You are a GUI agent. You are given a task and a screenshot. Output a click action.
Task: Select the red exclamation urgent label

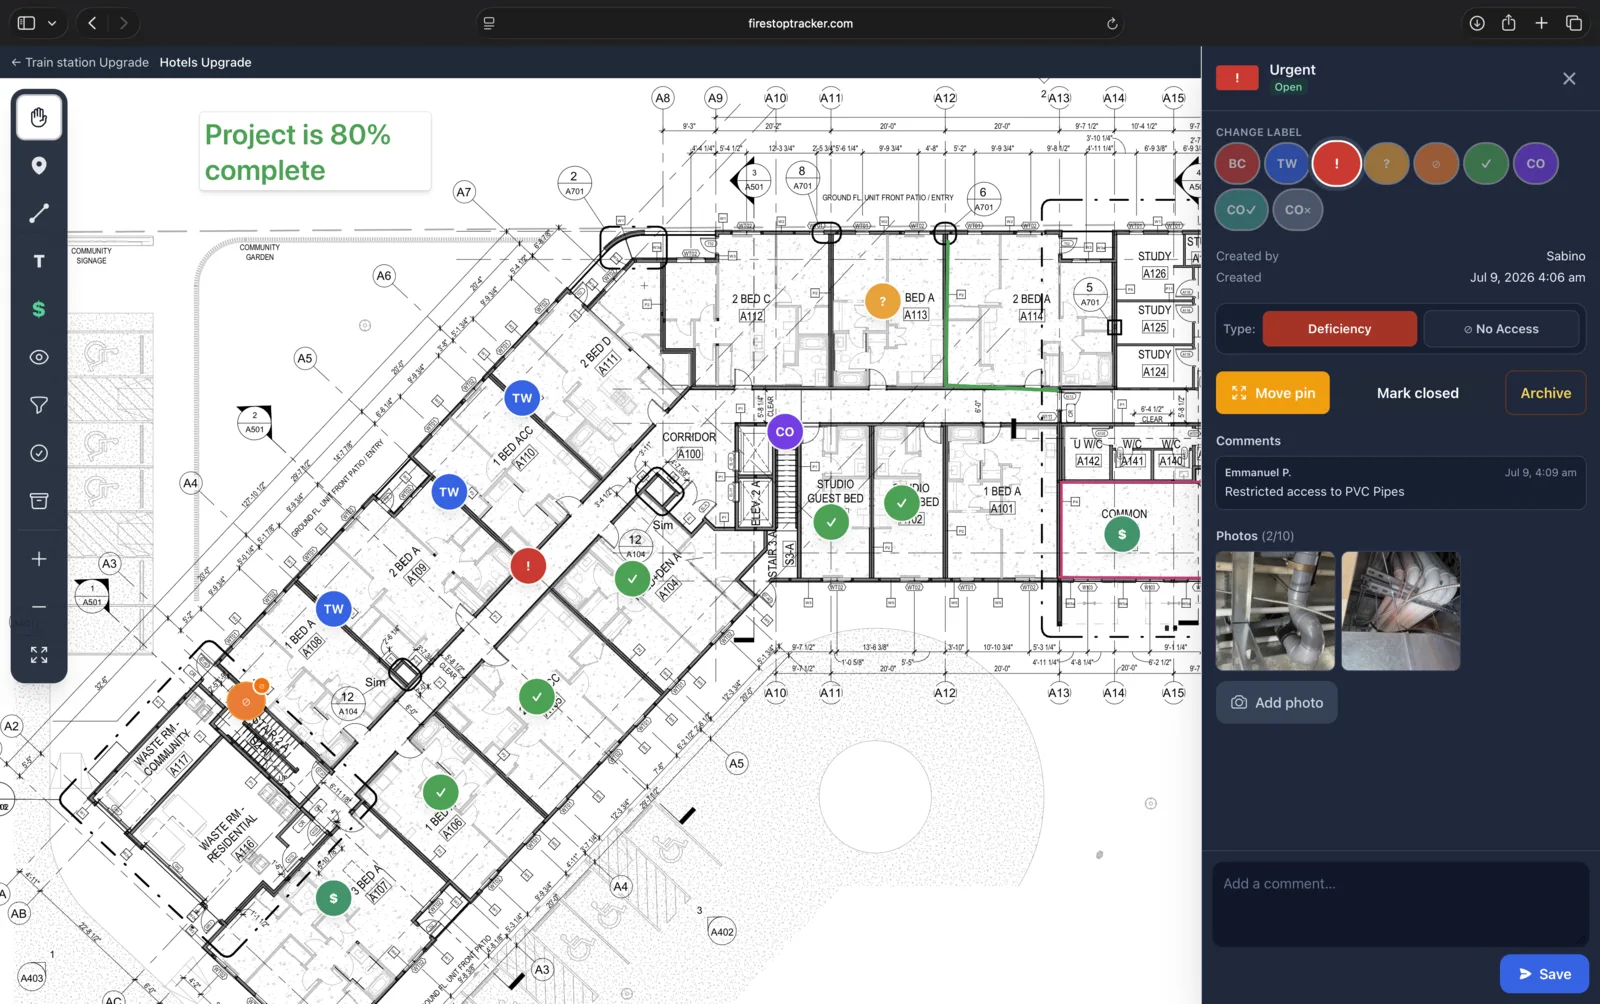[1337, 164]
